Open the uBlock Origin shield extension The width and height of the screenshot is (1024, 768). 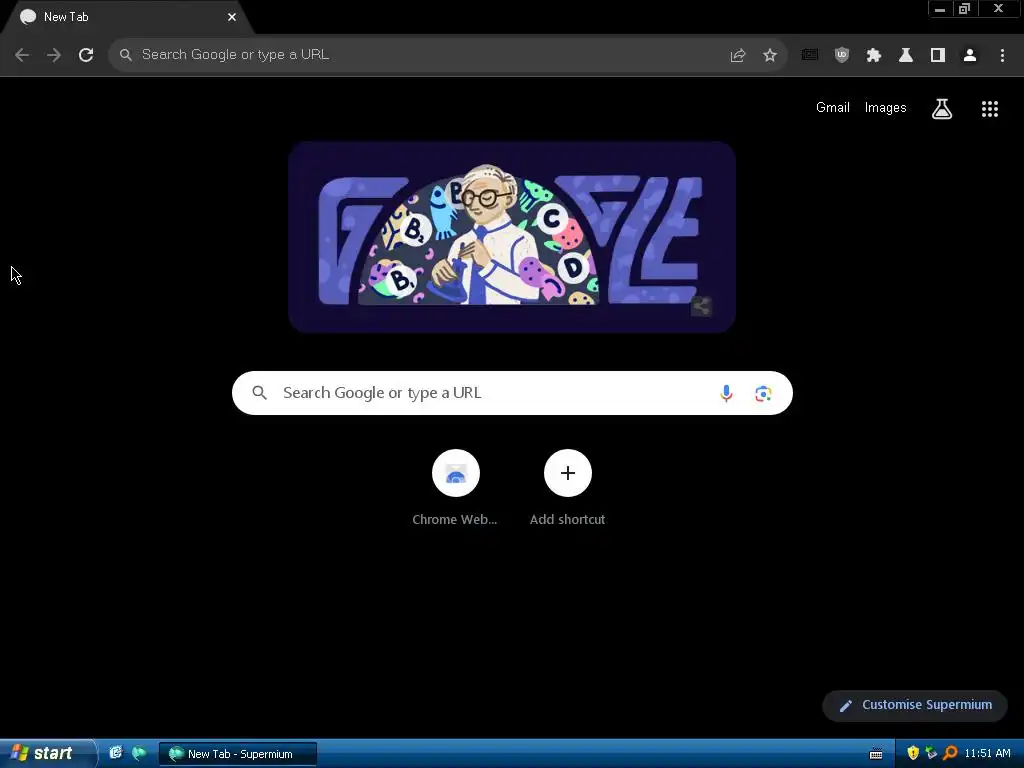[842, 55]
